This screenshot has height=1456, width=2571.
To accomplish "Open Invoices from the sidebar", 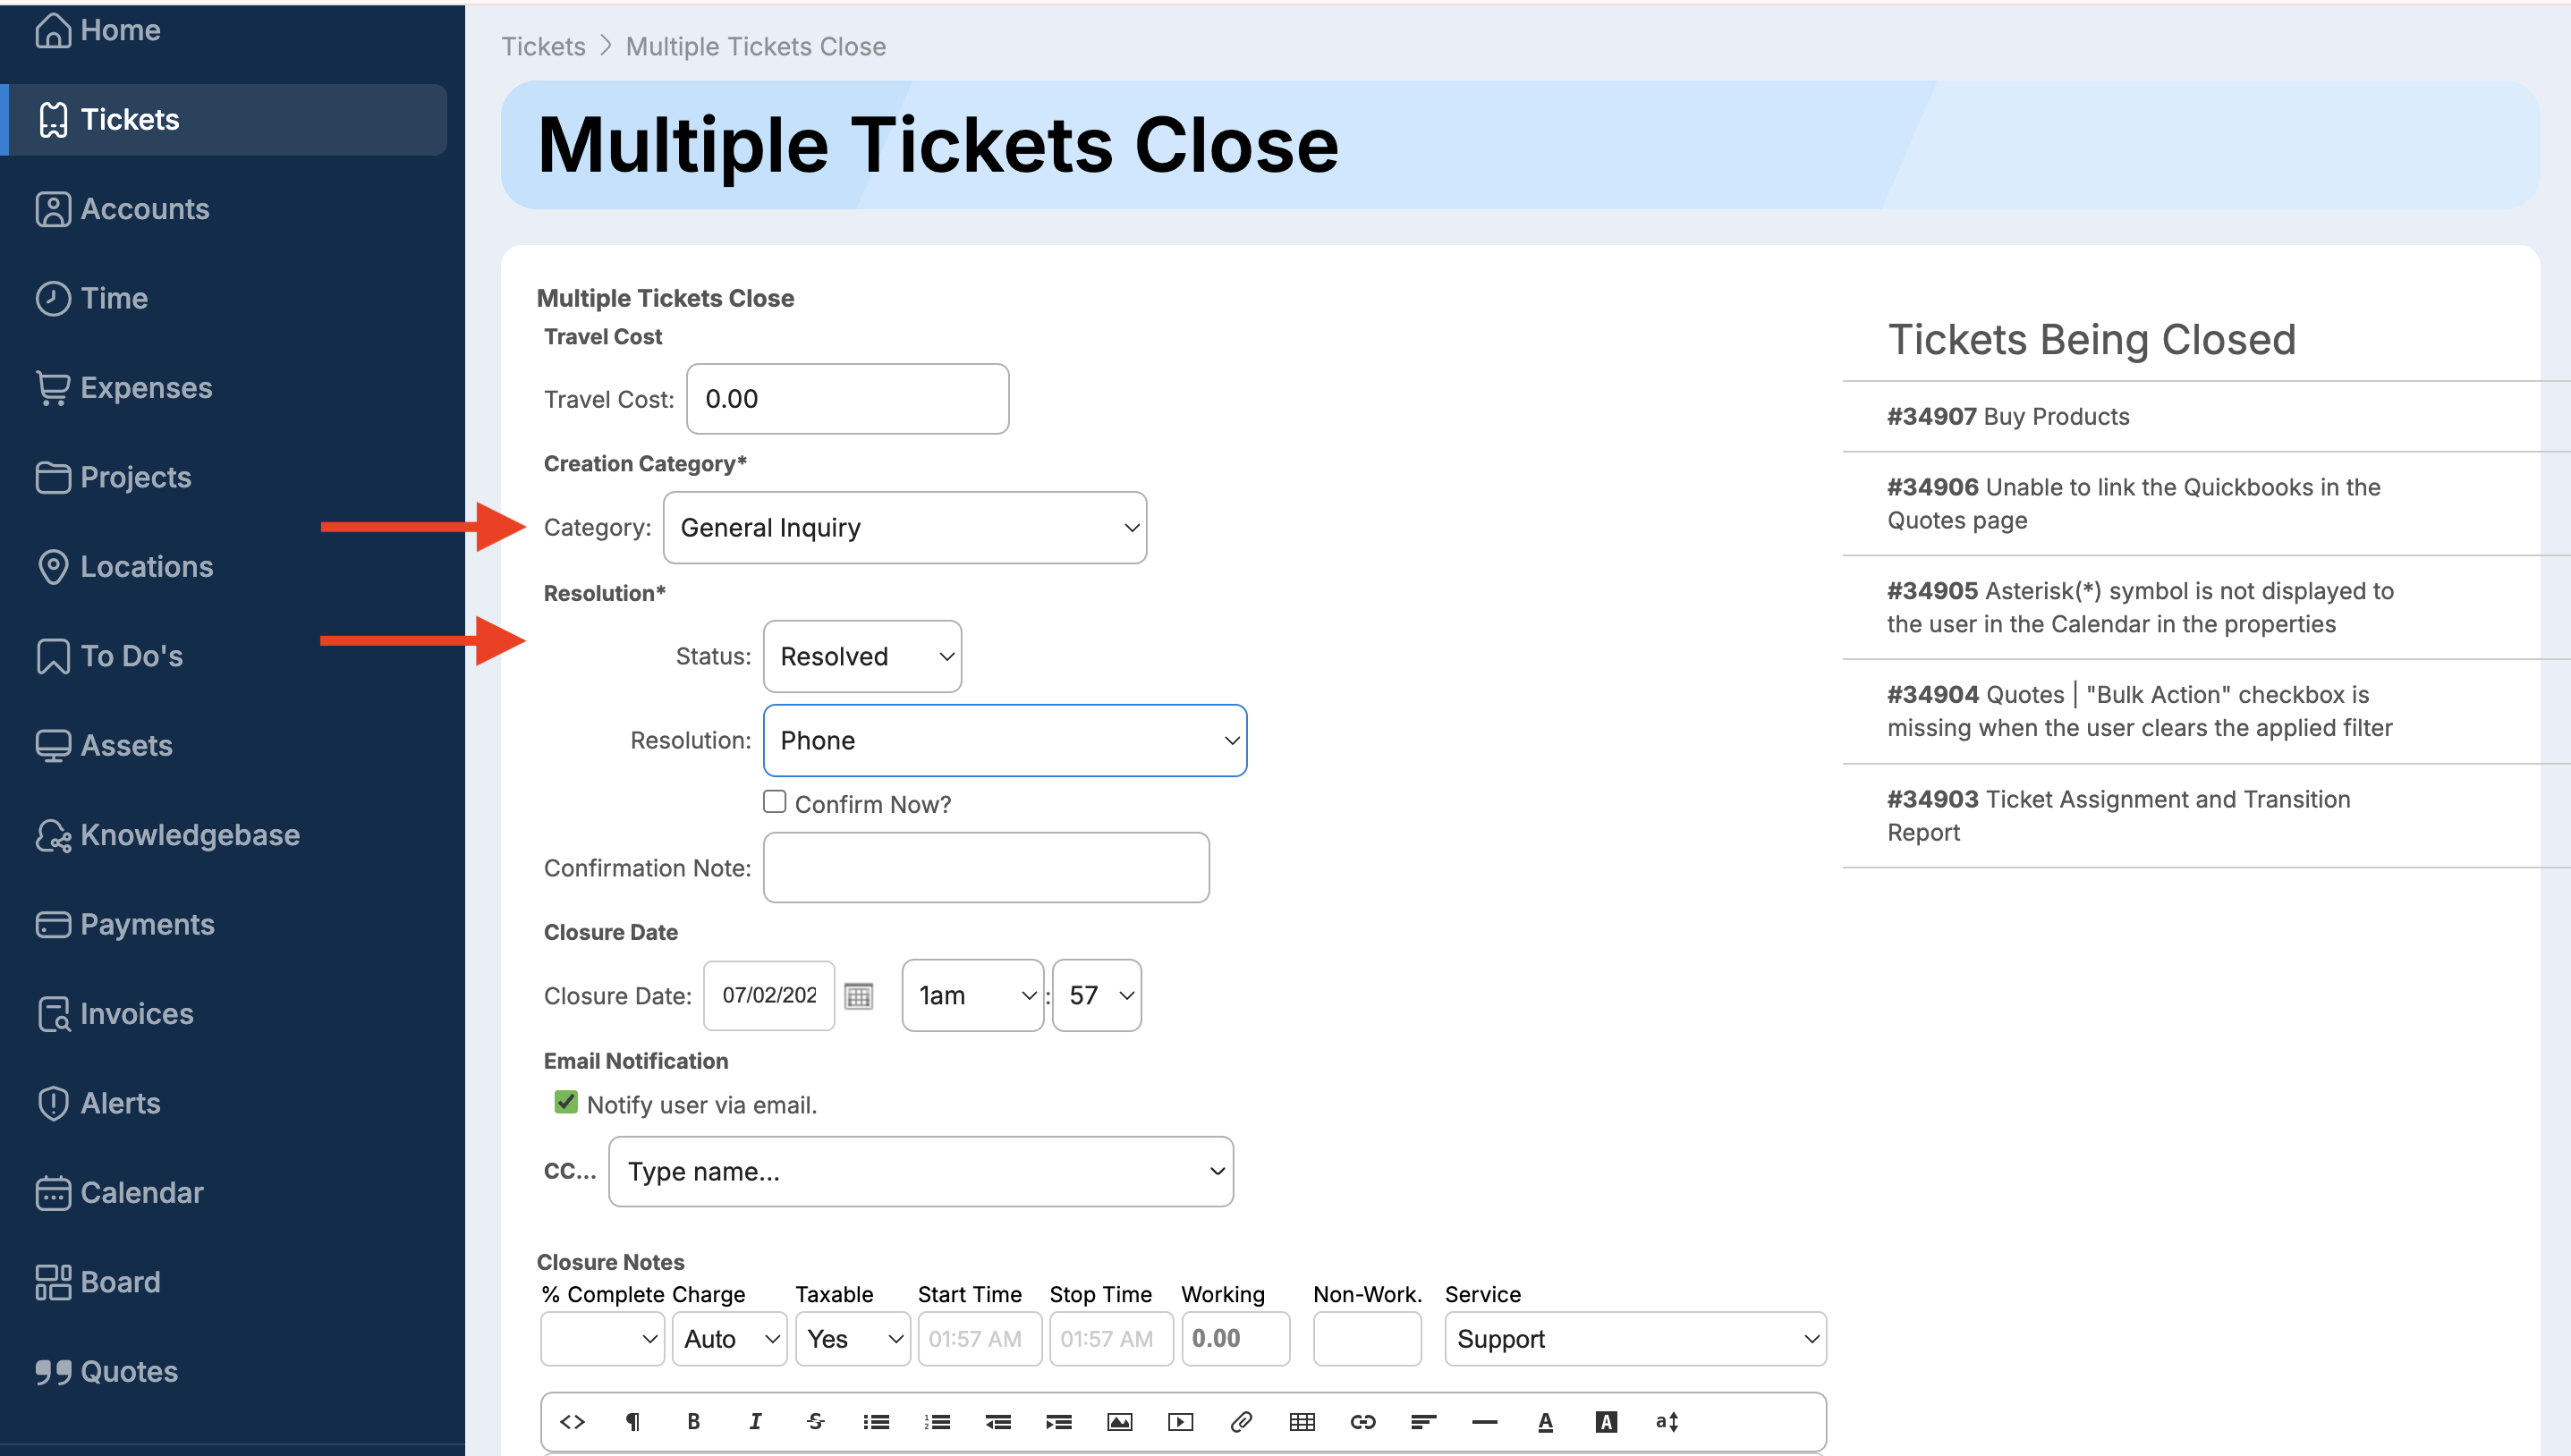I will [136, 1013].
